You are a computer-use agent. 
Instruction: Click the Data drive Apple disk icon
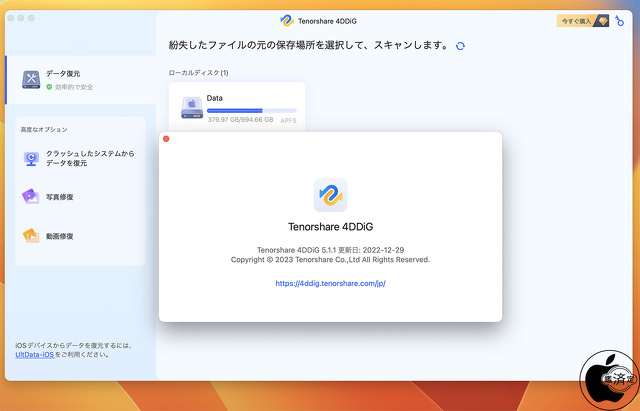[192, 107]
